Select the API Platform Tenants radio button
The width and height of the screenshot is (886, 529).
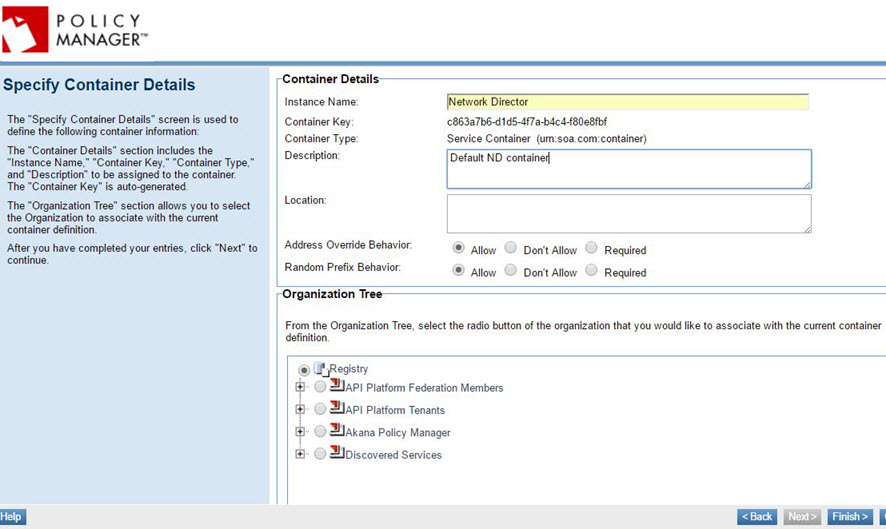coord(320,409)
